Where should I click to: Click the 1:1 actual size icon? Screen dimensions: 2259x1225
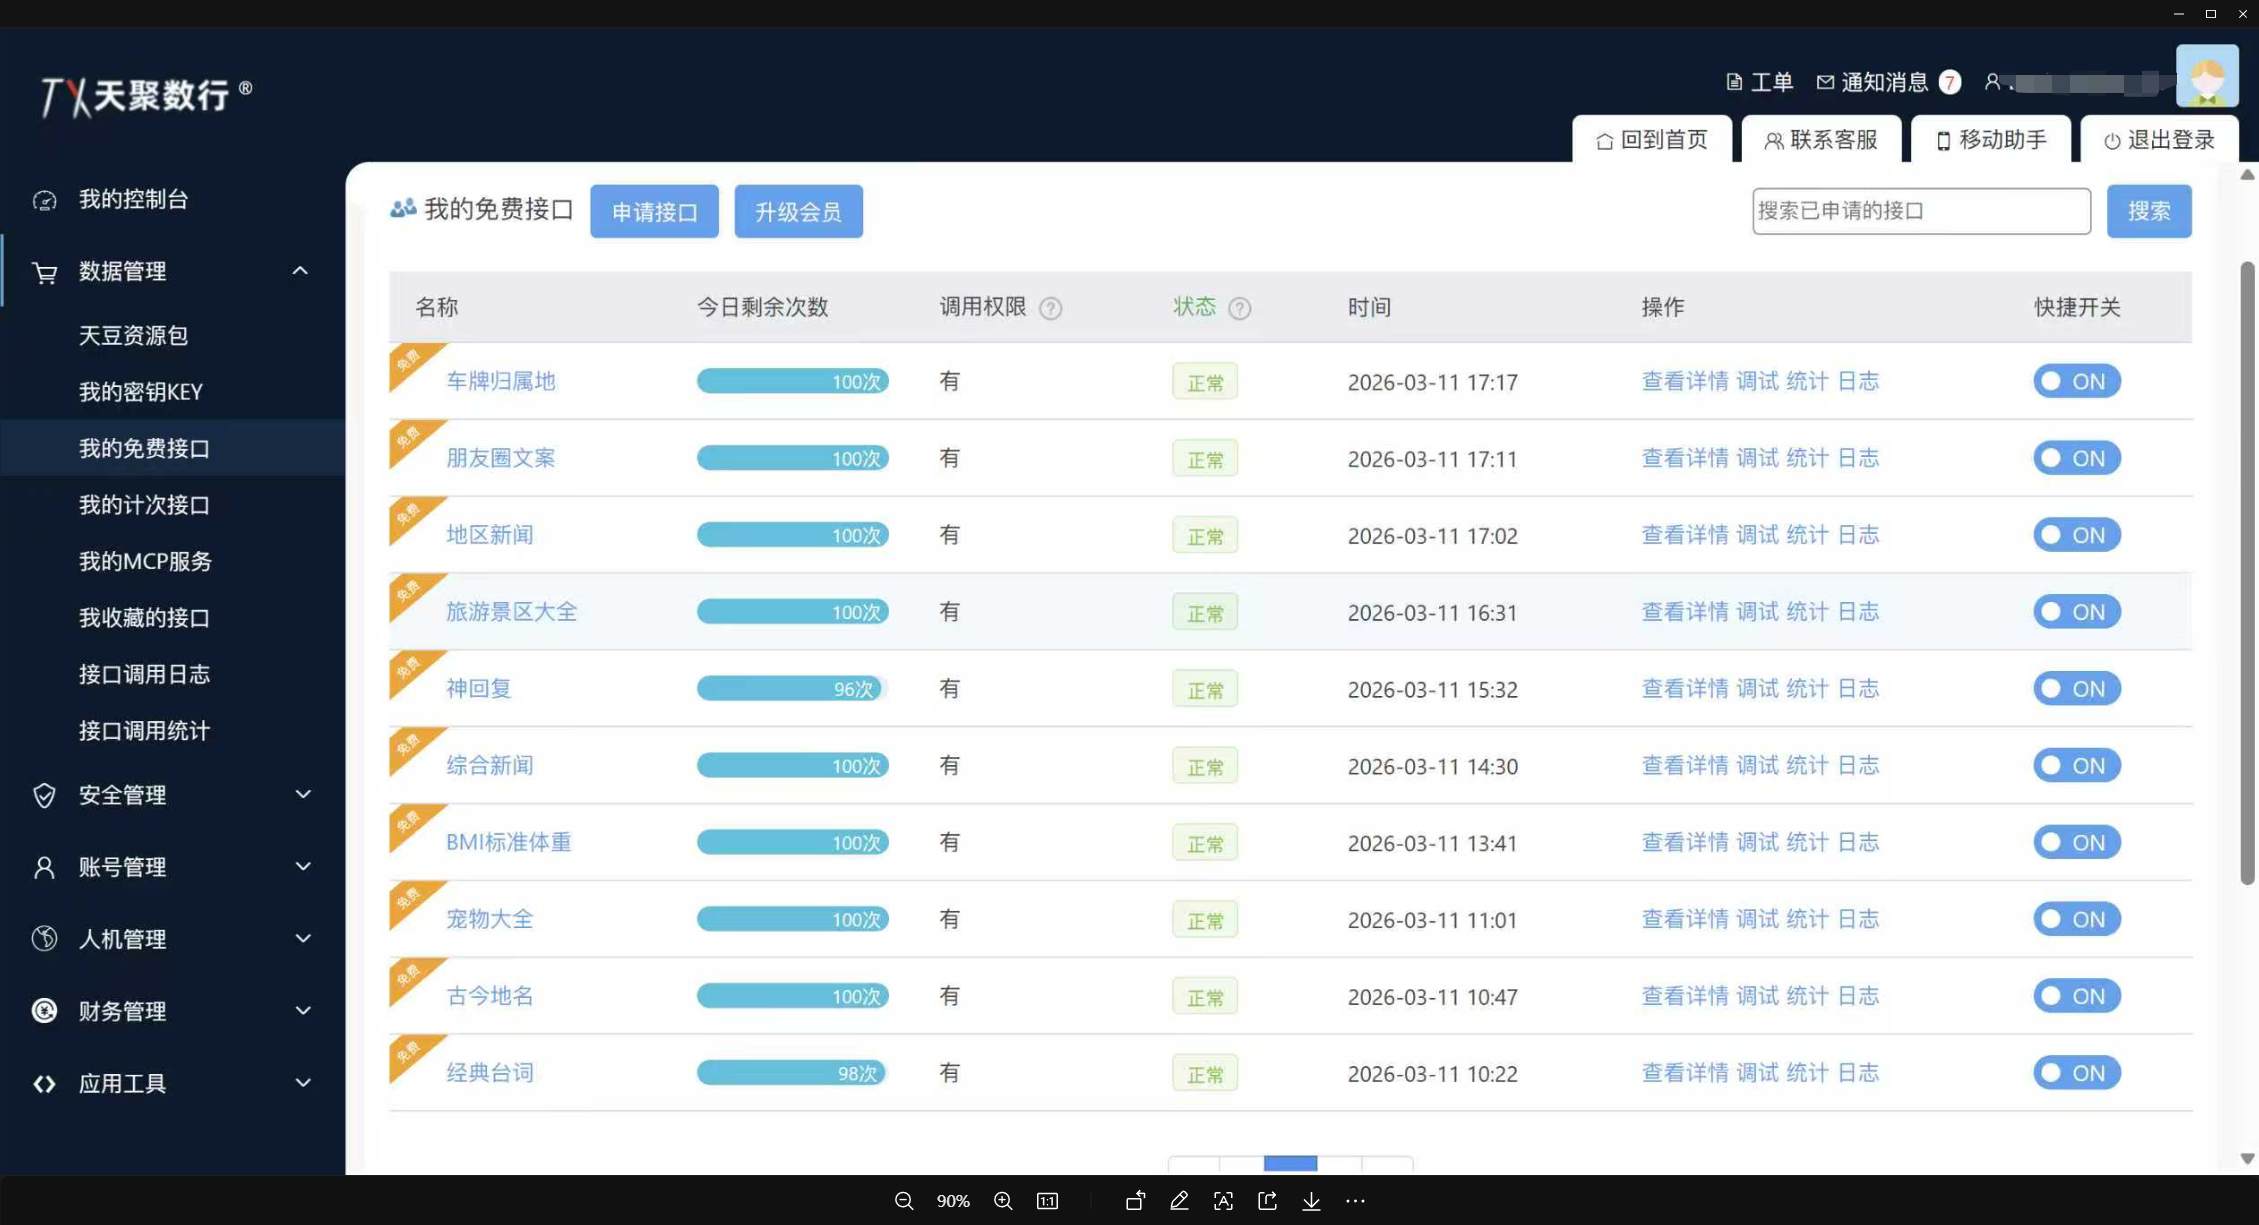[x=1047, y=1201]
